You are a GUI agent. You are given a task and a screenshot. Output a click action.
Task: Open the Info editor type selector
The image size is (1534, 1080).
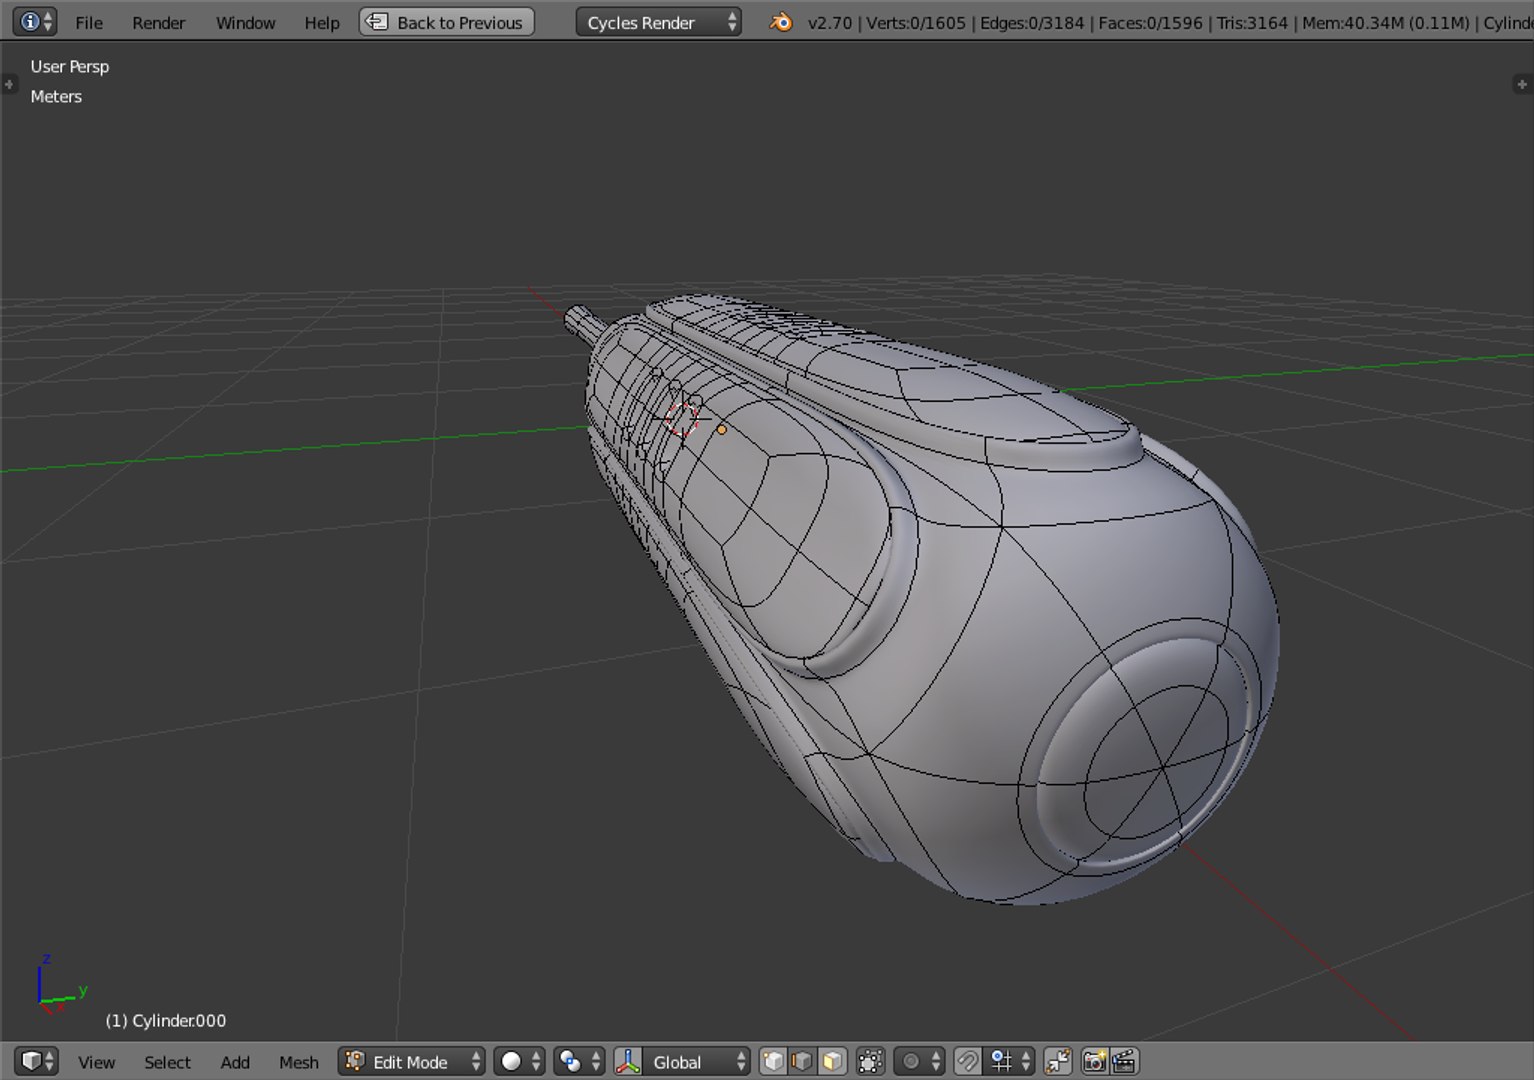pos(37,21)
